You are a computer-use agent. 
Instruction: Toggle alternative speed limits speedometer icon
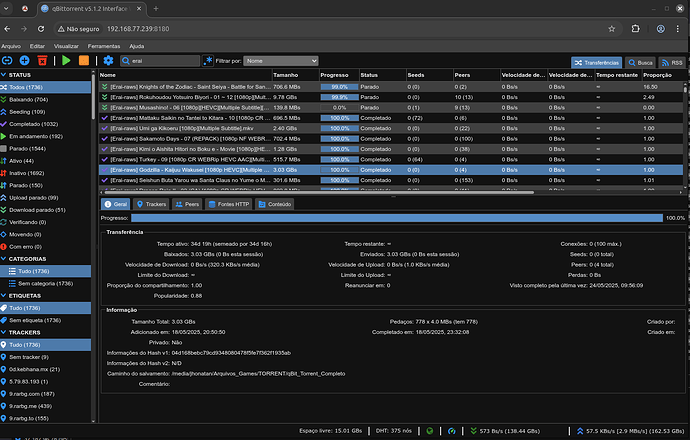[x=451, y=431]
